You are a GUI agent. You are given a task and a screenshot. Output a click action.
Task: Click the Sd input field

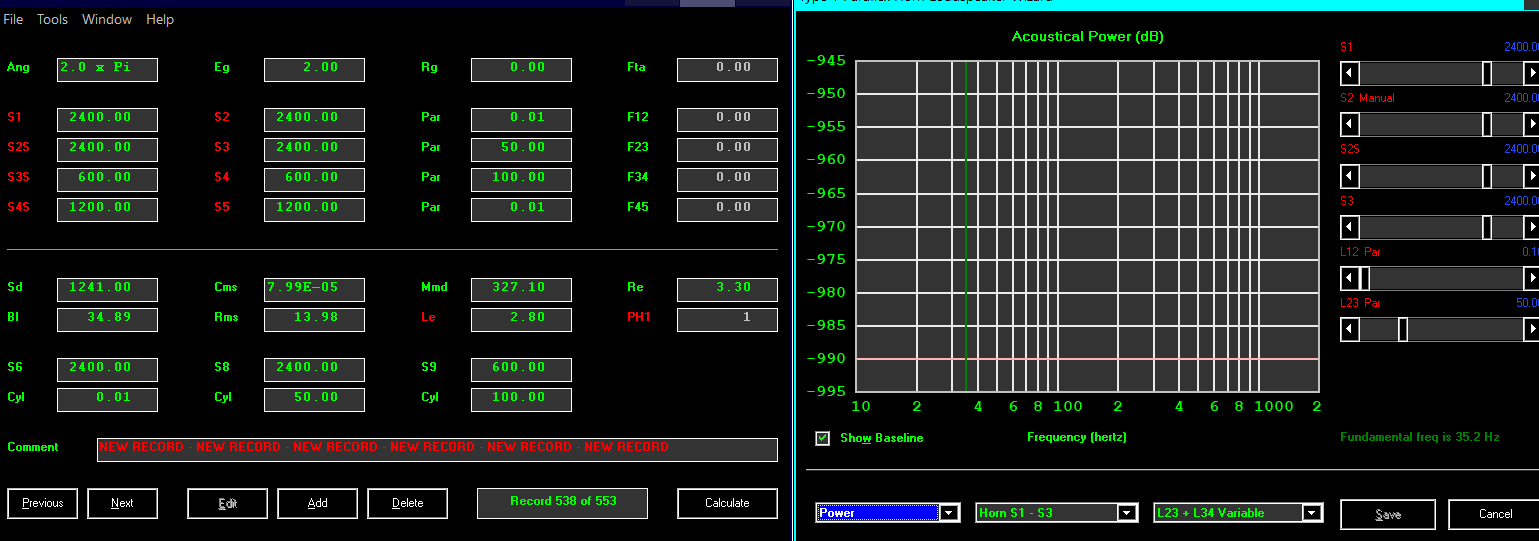pyautogui.click(x=107, y=289)
